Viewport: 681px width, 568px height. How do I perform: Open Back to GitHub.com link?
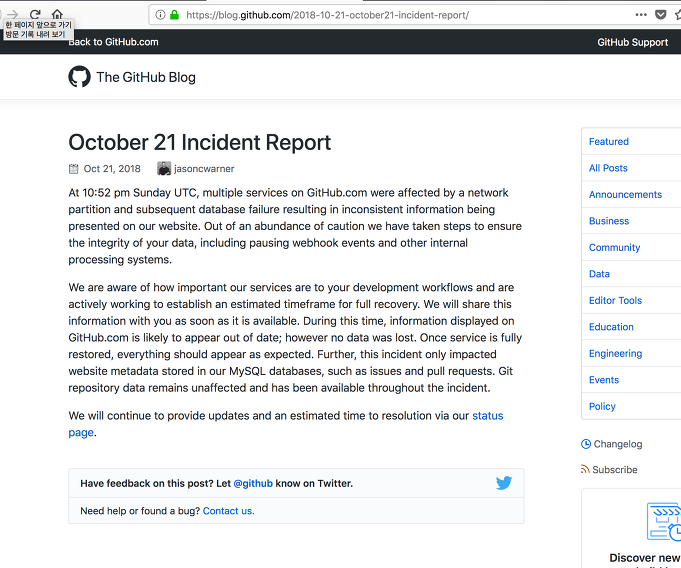click(113, 42)
